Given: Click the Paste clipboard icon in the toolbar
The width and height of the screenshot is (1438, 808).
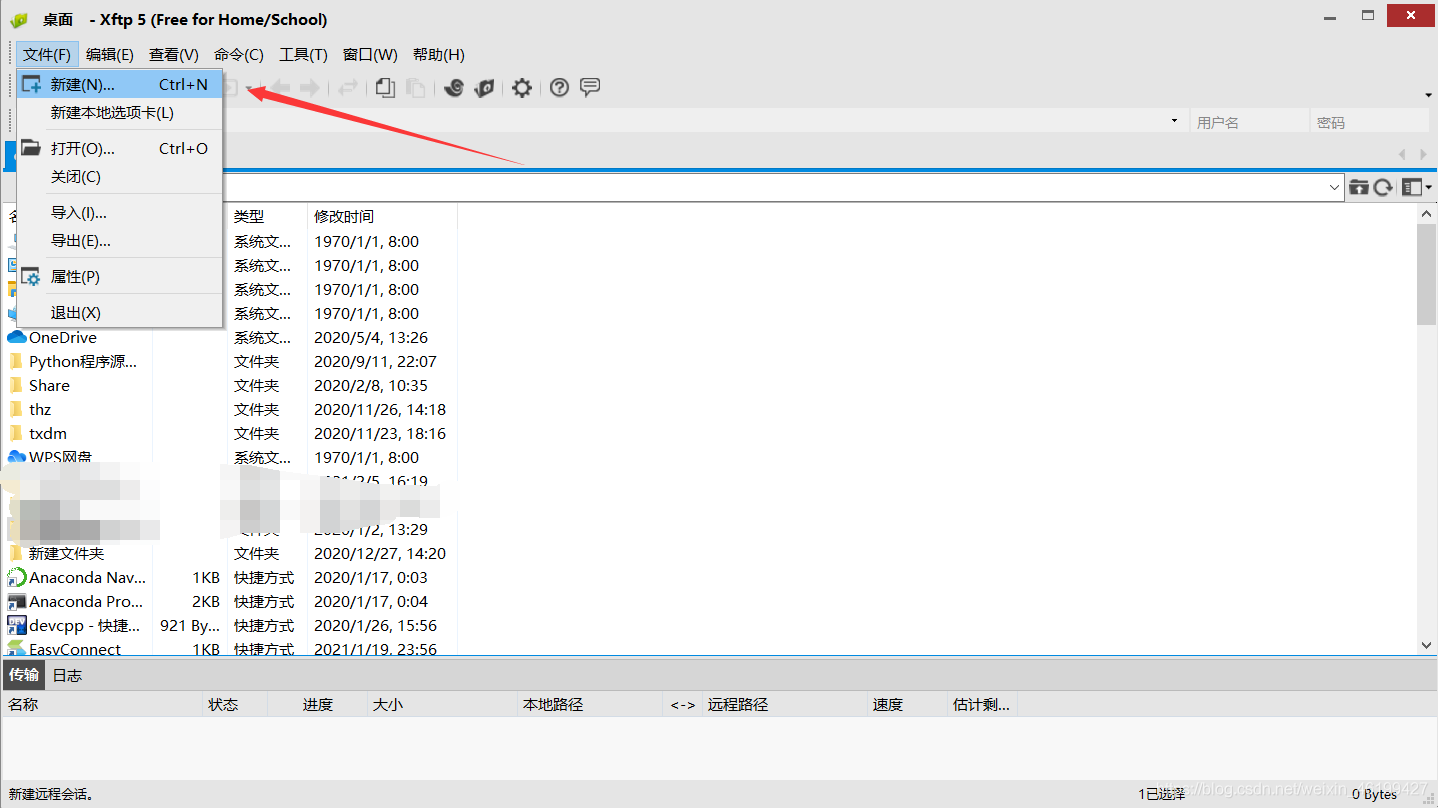Looking at the screenshot, I should 415,88.
